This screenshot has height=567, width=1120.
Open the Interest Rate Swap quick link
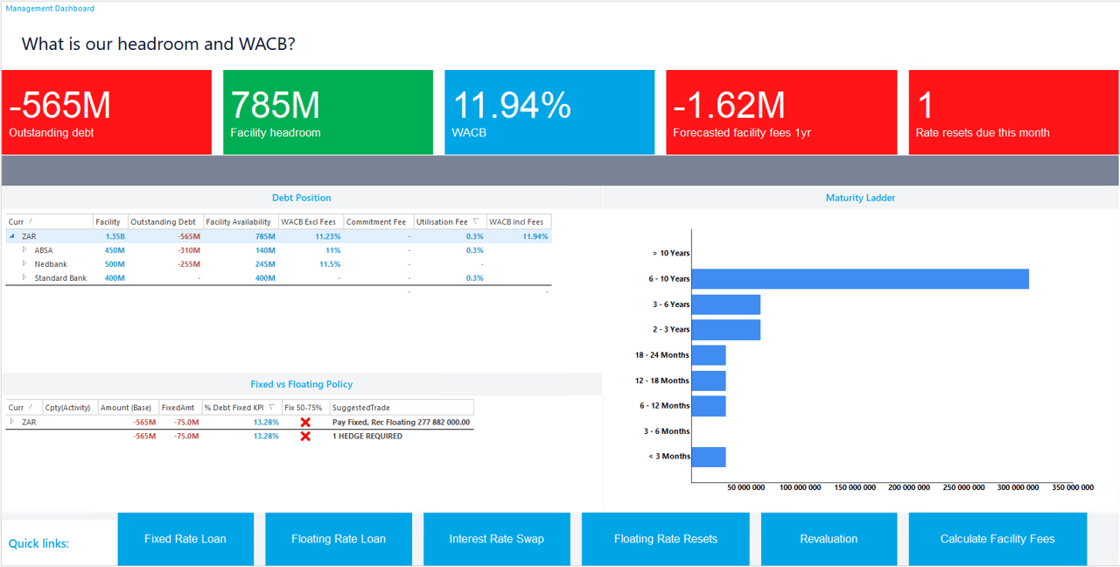pyautogui.click(x=498, y=538)
